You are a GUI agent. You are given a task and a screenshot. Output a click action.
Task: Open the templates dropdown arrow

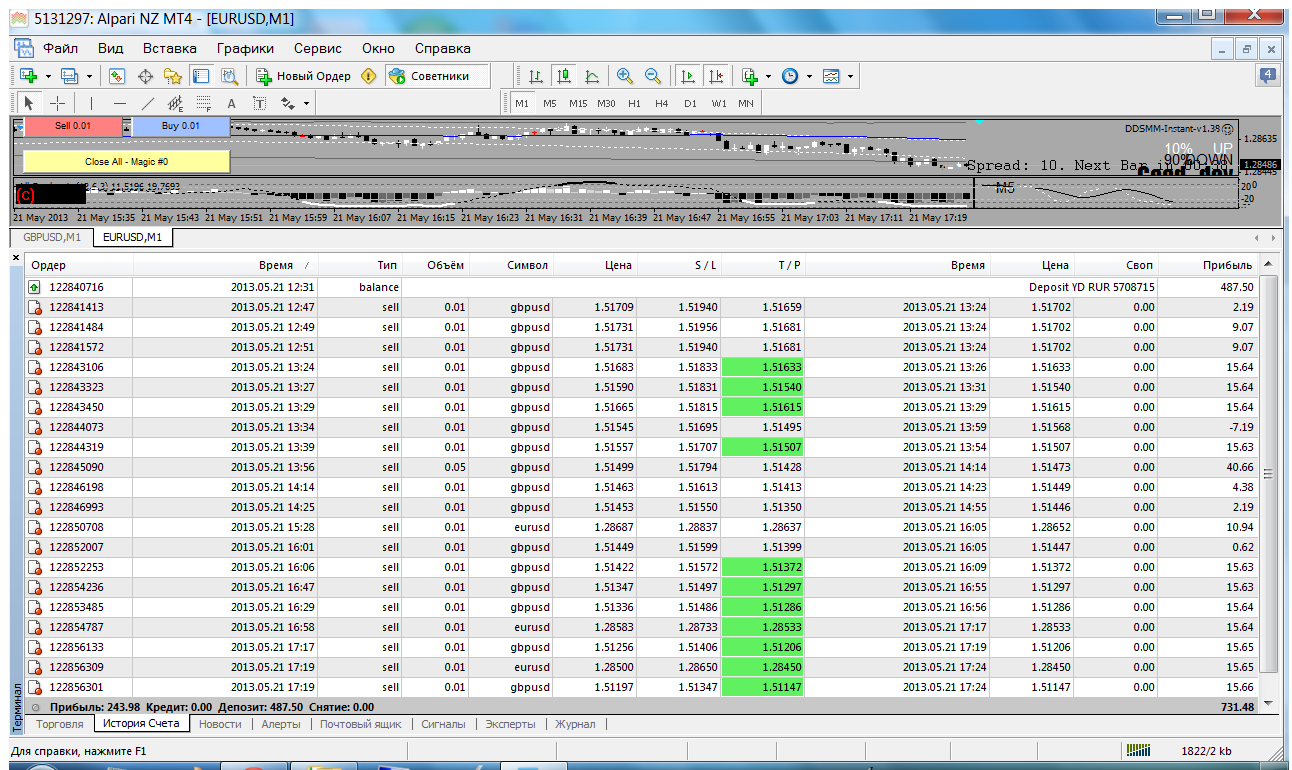[850, 76]
